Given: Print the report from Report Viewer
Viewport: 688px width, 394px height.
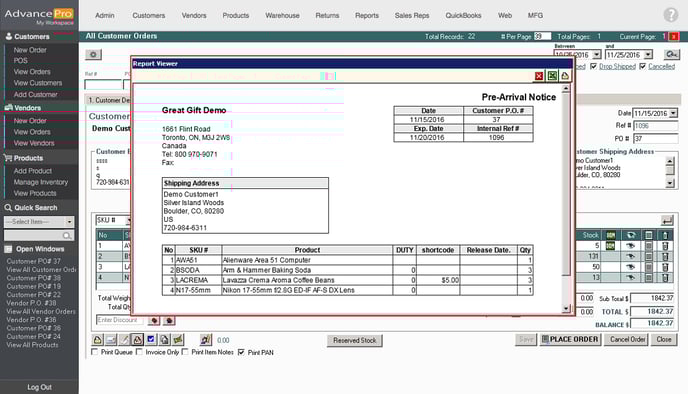Looking at the screenshot, I should (565, 76).
